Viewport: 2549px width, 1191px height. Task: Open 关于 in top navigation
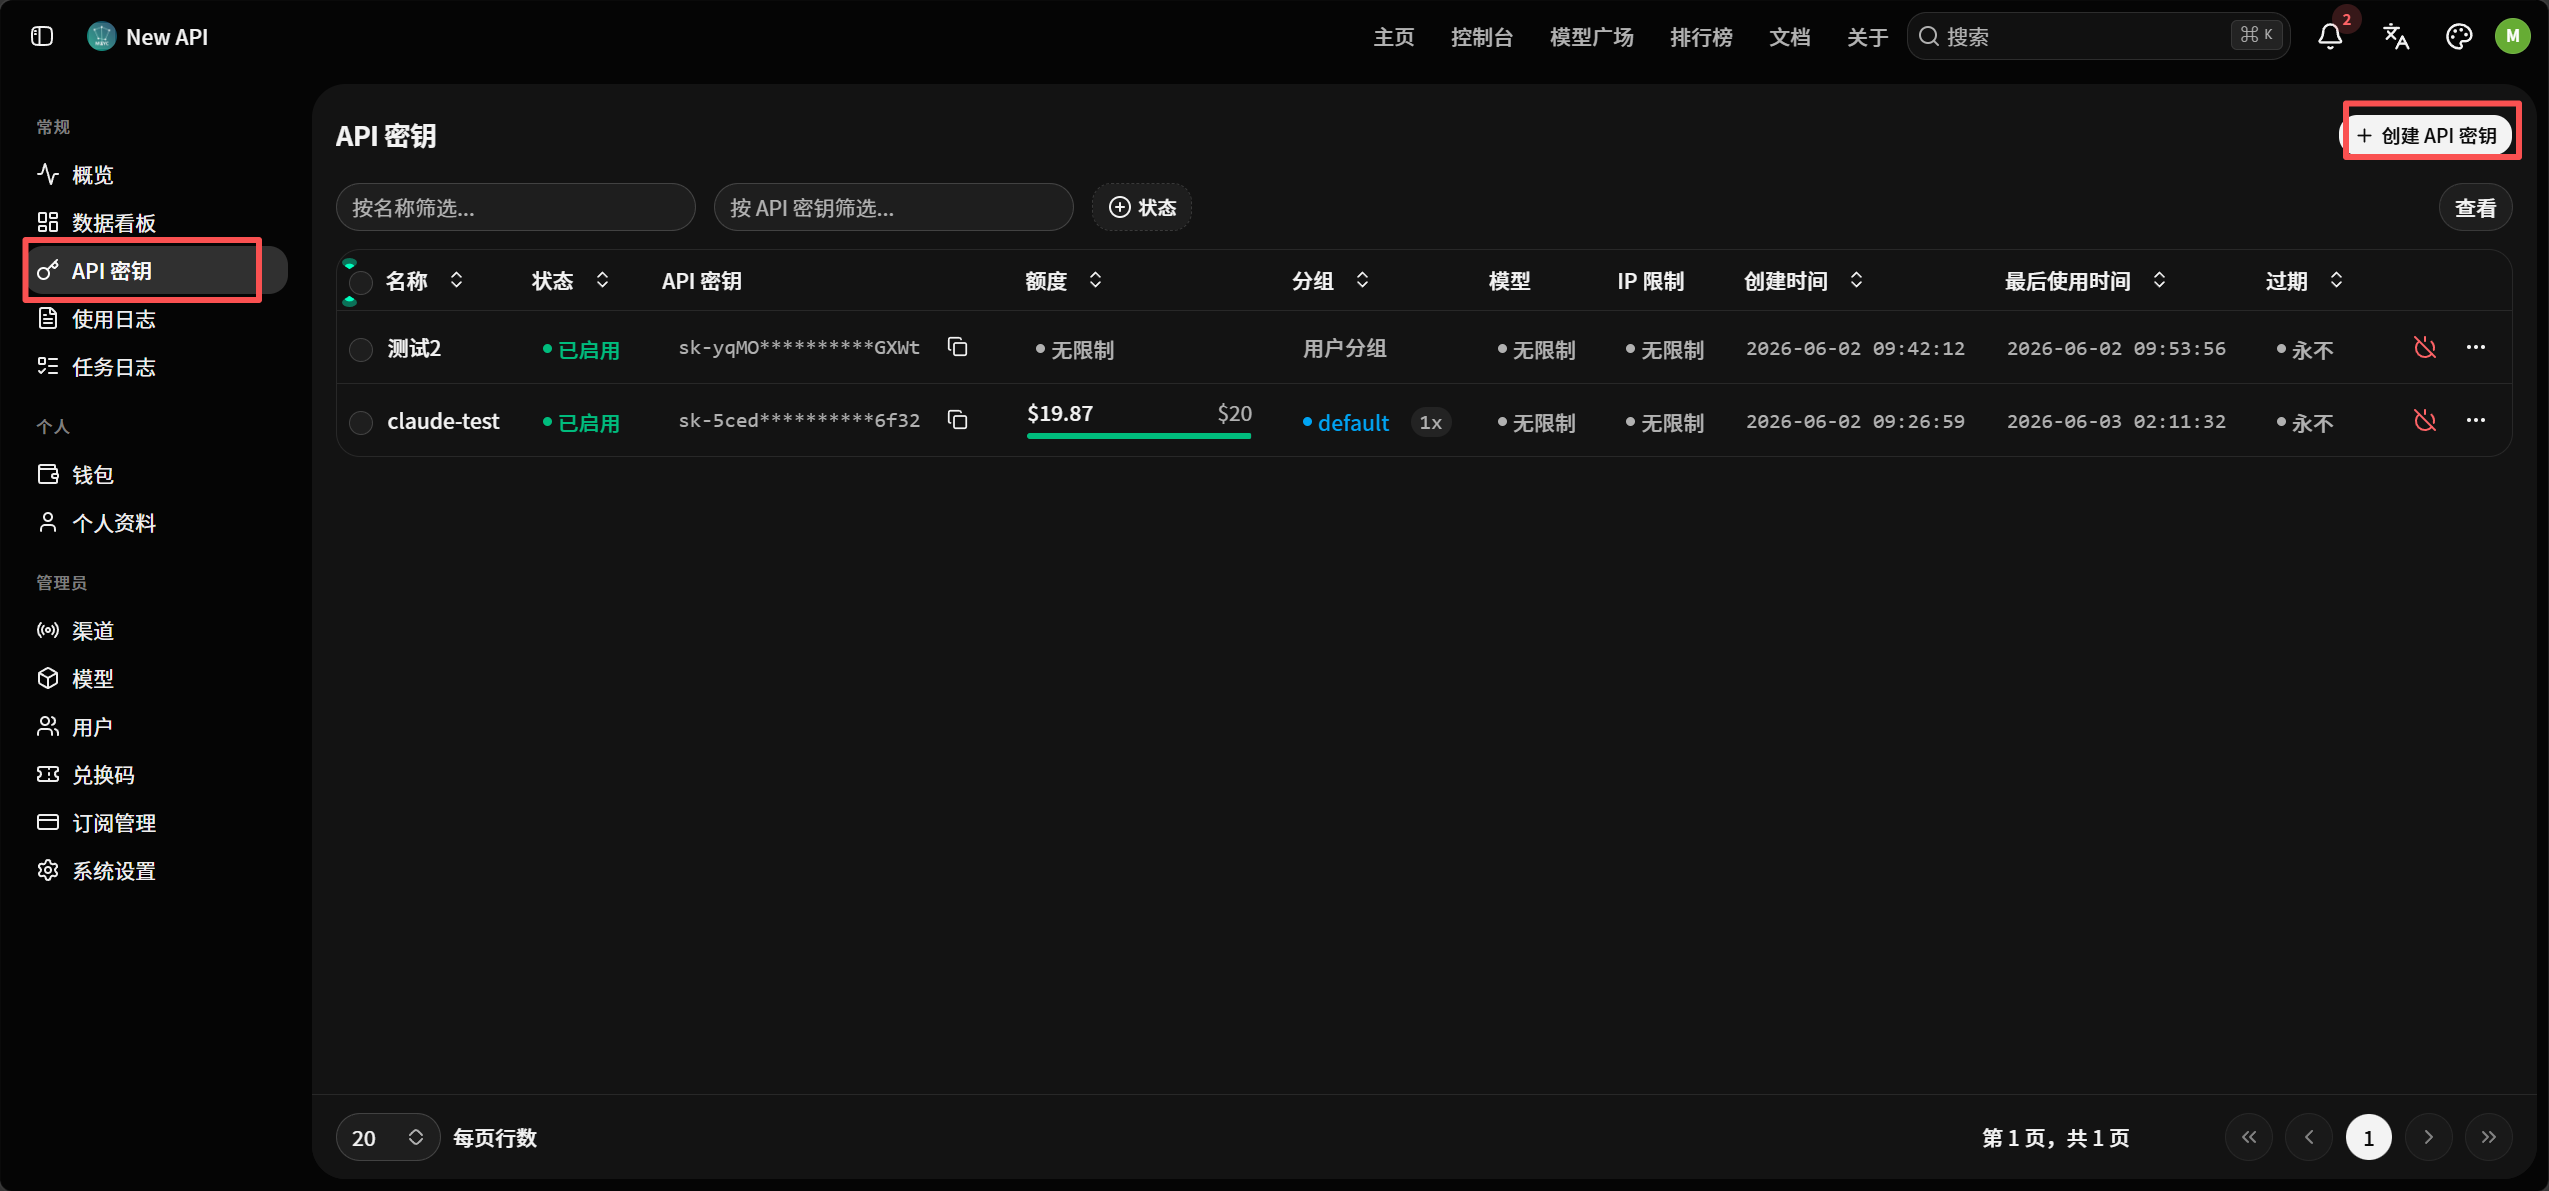point(1867,37)
